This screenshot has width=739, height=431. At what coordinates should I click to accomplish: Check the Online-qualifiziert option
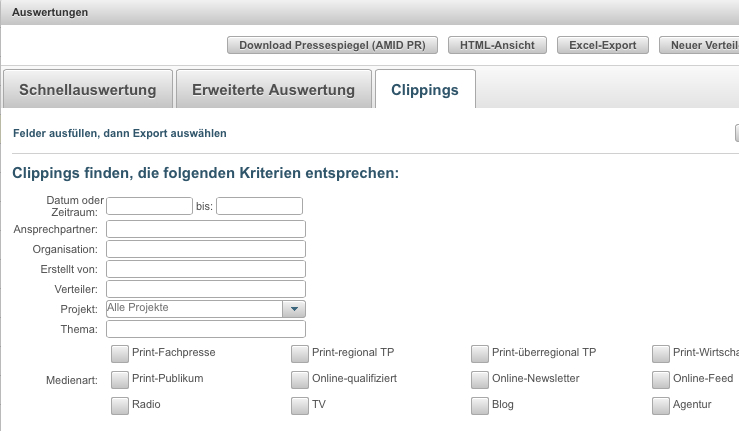coord(300,379)
